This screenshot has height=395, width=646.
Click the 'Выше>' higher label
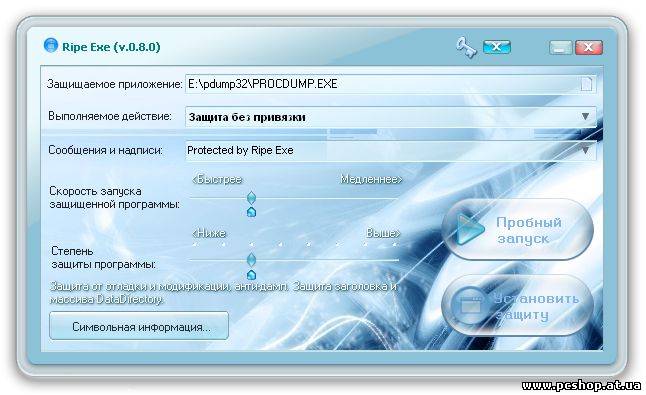coord(383,233)
